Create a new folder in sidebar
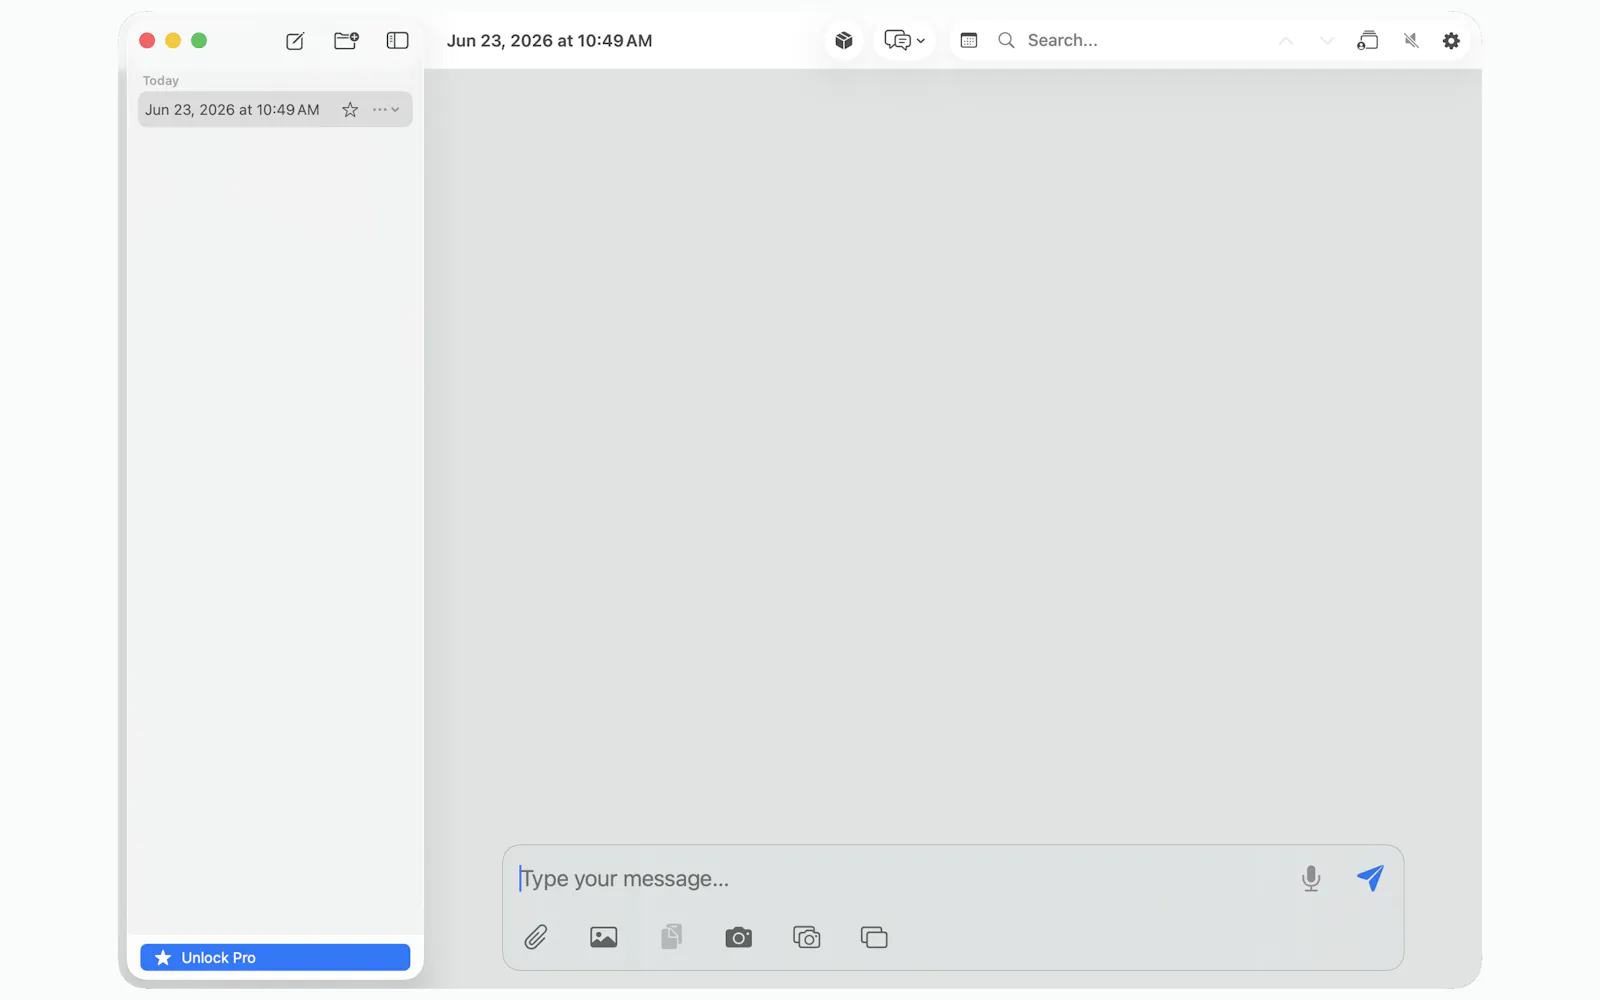This screenshot has height=1000, width=1600. 346,41
